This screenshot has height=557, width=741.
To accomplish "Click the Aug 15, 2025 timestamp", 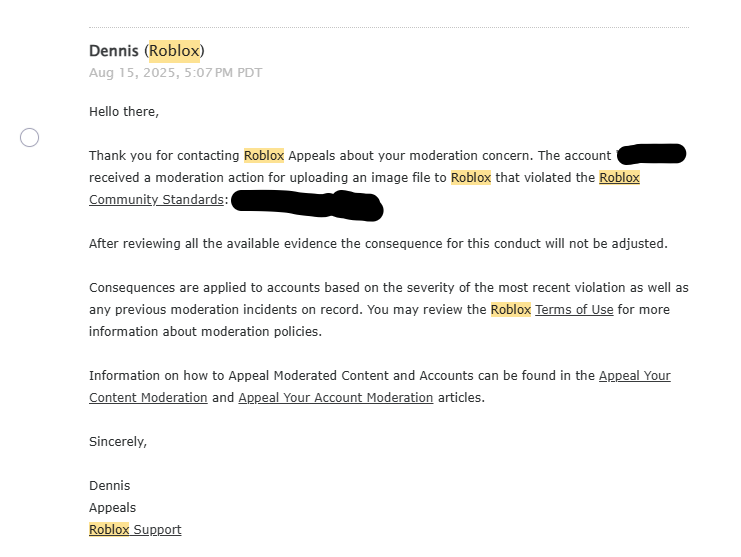I will pos(175,73).
